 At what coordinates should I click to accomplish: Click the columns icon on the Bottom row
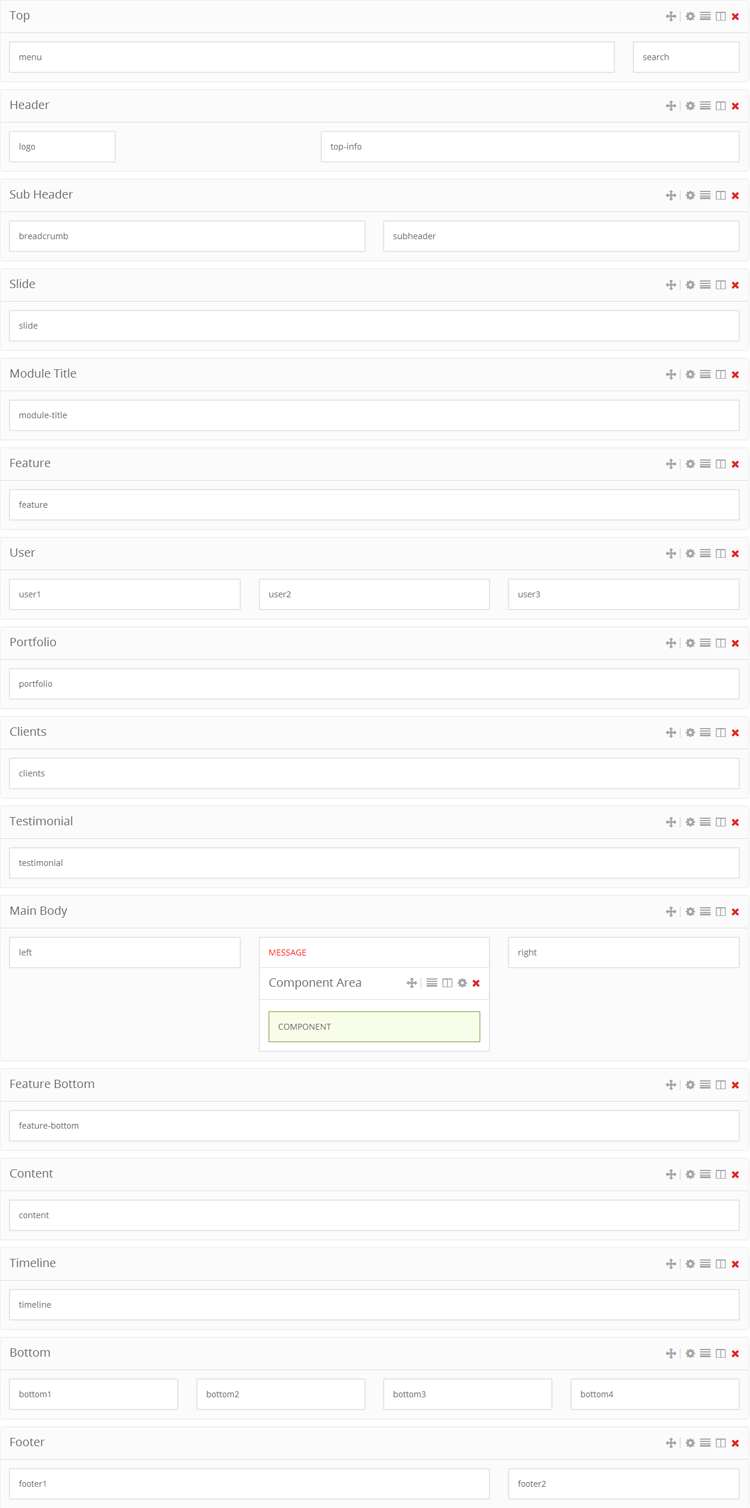720,1353
